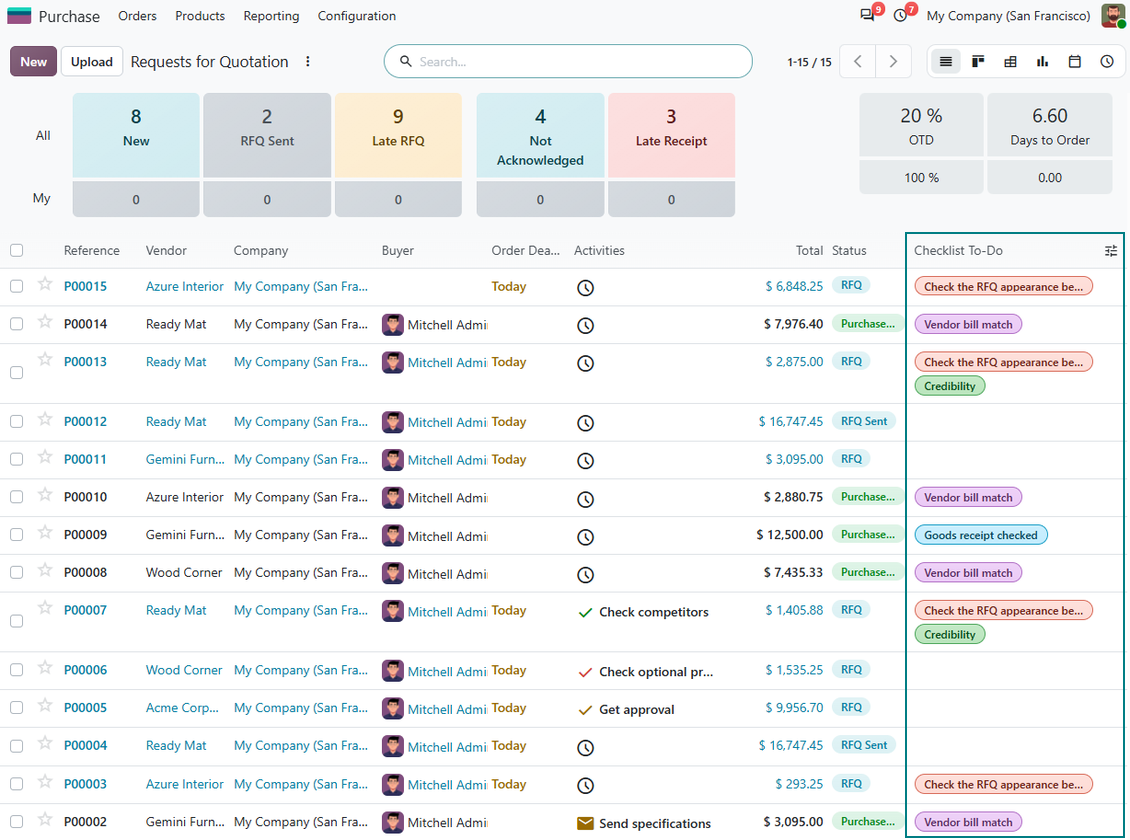Open the activities clock icon in top bar
Viewport: 1130px width, 840px height.
[x=900, y=15]
